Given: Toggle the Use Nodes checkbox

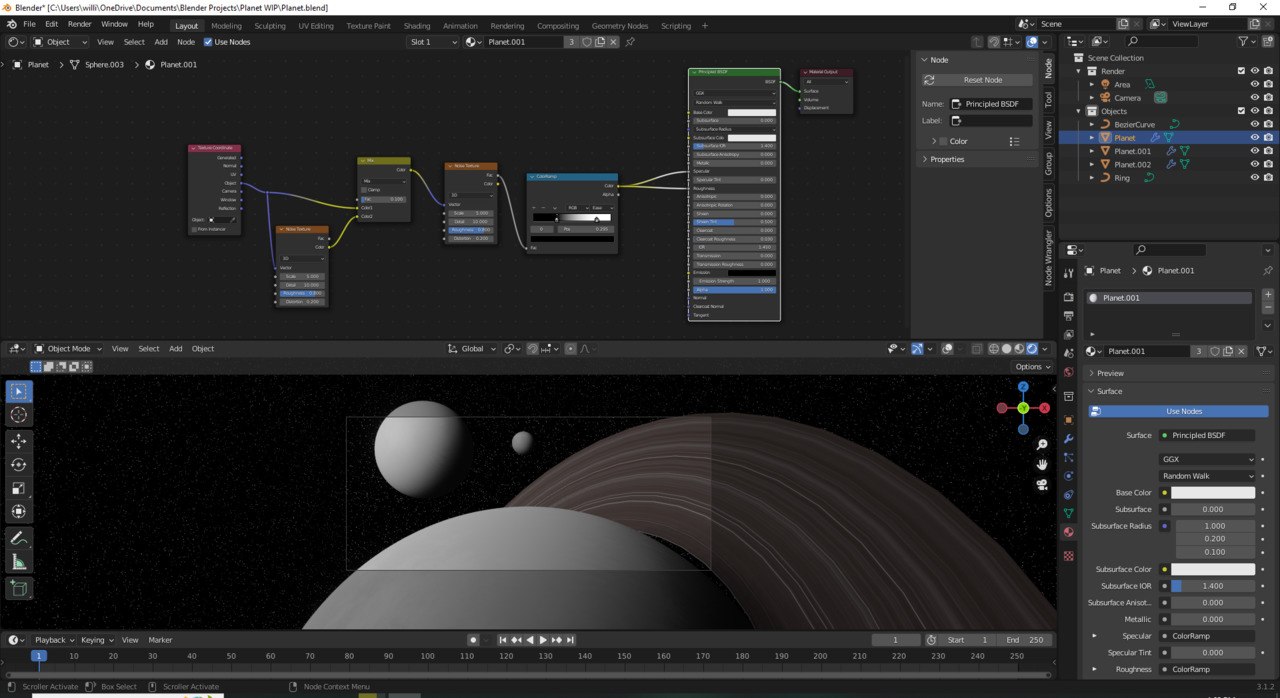Looking at the screenshot, I should (208, 42).
